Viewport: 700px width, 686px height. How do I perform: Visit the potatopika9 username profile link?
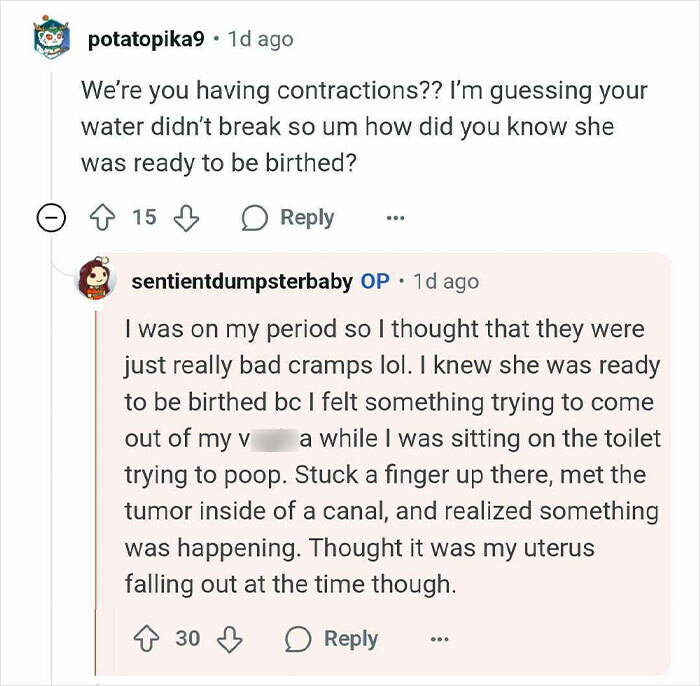[146, 40]
